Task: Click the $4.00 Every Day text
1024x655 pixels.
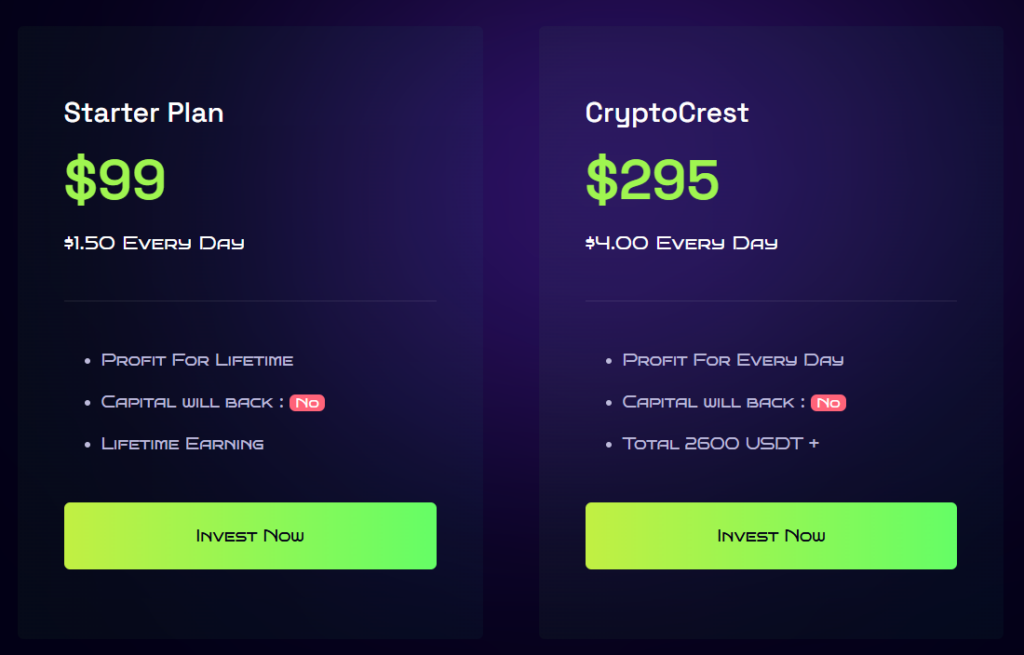Action: [681, 243]
